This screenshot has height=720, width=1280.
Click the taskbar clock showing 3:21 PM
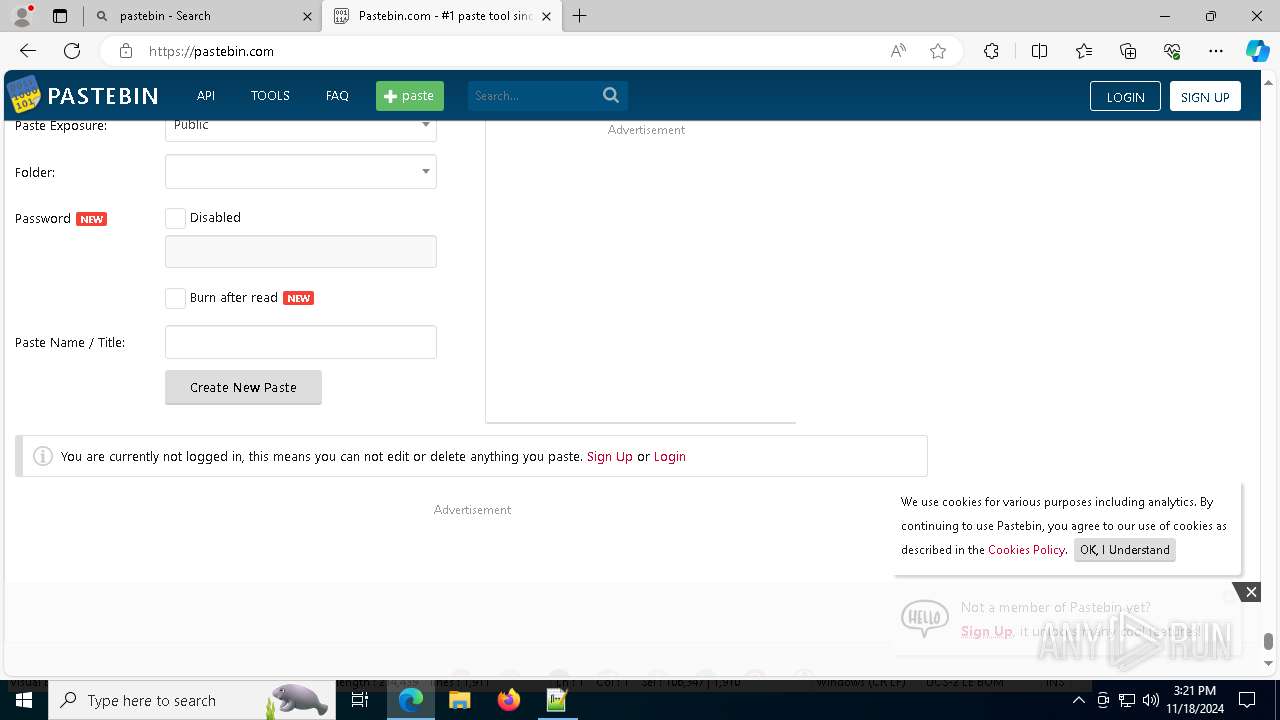[1195, 700]
